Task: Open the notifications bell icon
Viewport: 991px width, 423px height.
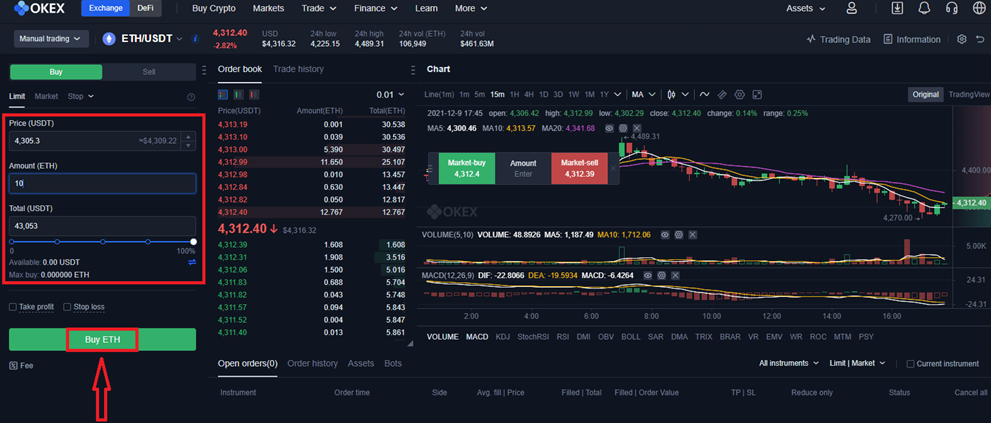Action: pos(925,8)
